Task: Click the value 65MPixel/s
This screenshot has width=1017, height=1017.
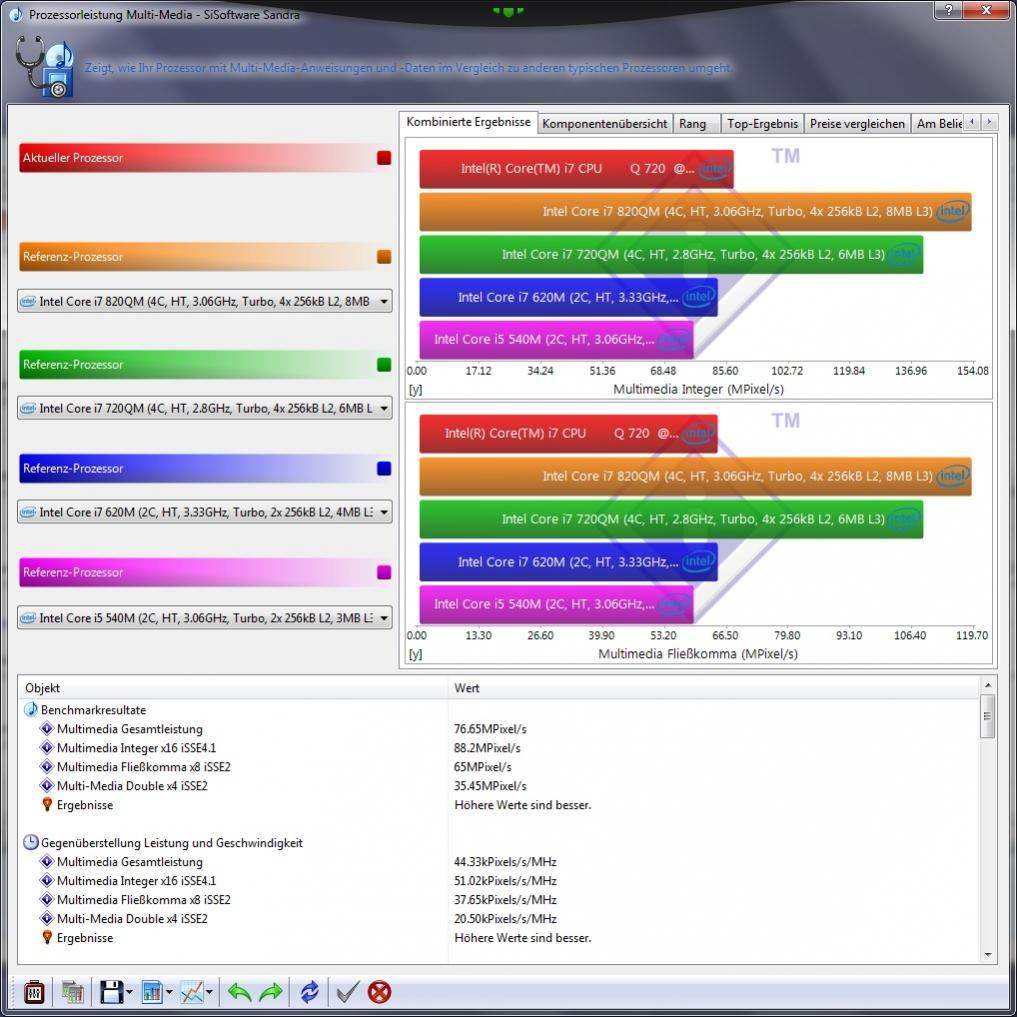Action: (483, 767)
